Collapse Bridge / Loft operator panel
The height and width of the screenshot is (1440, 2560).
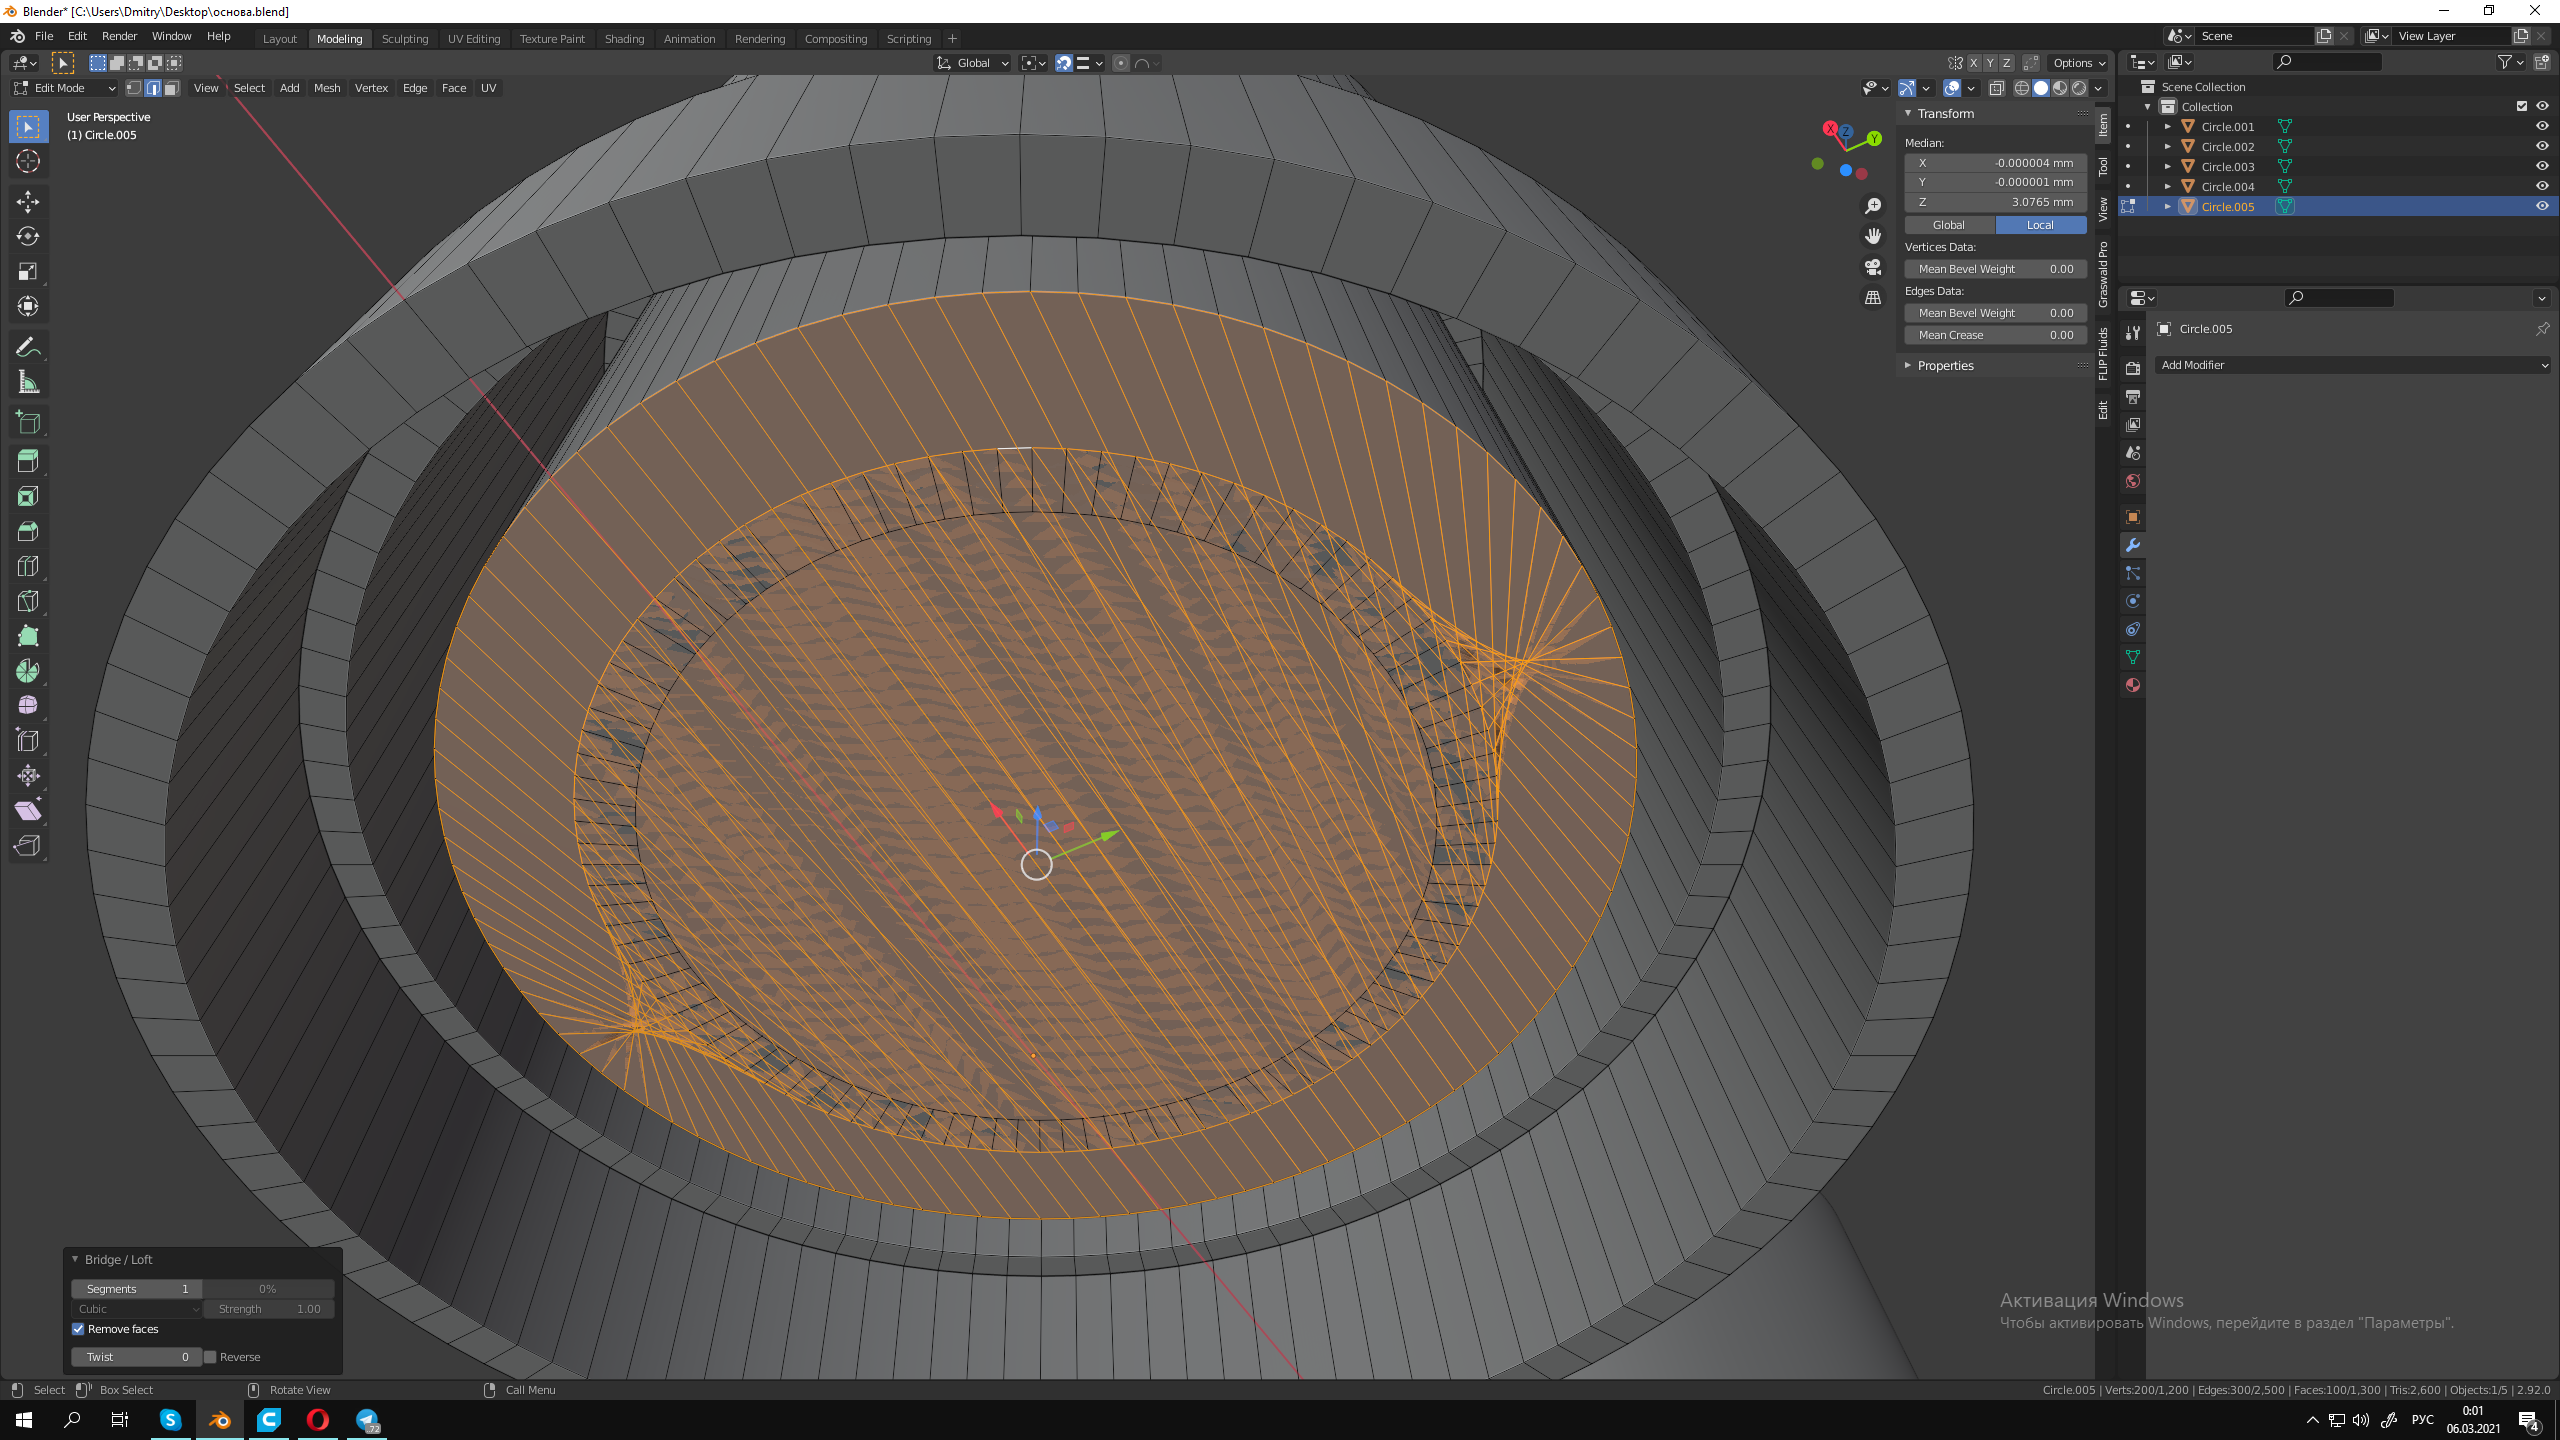(75, 1259)
